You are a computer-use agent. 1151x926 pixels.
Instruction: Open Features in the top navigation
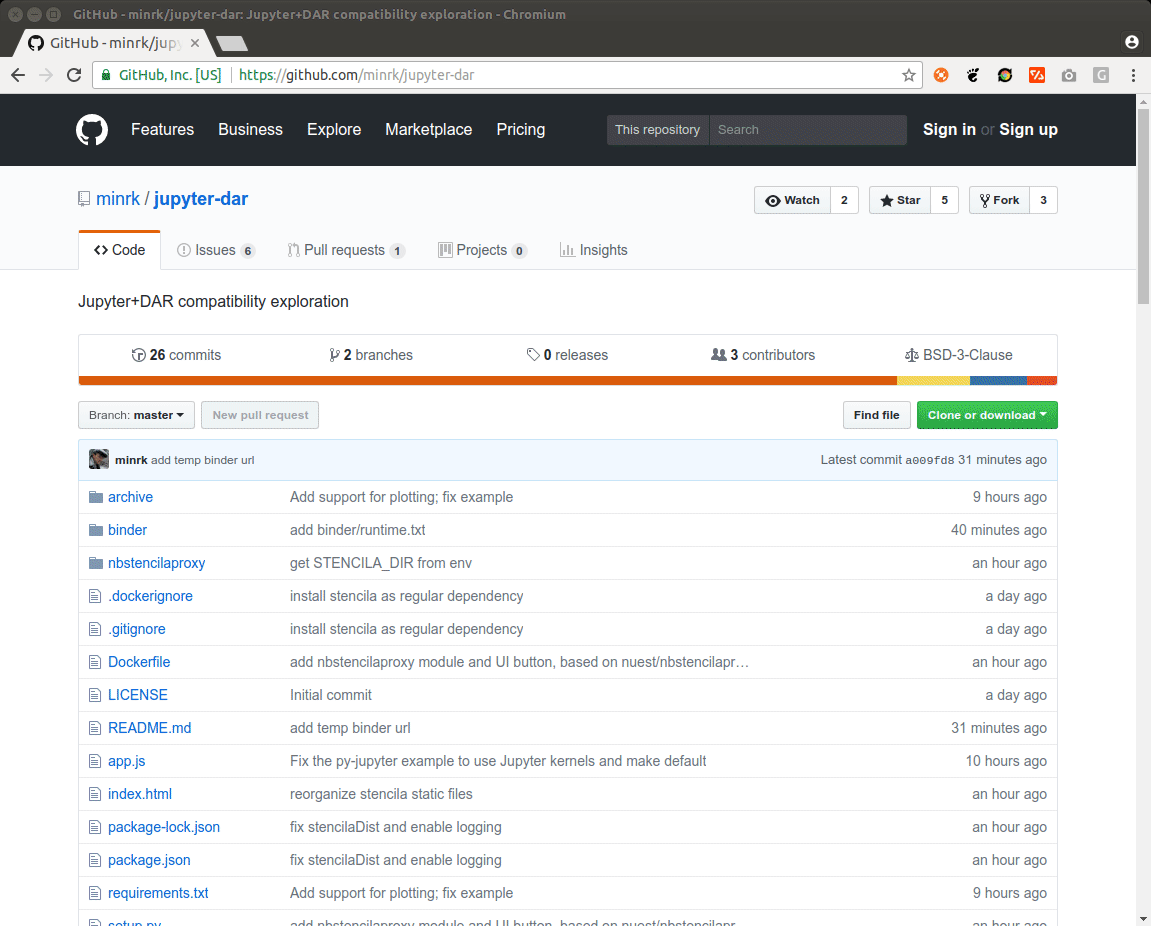point(162,130)
